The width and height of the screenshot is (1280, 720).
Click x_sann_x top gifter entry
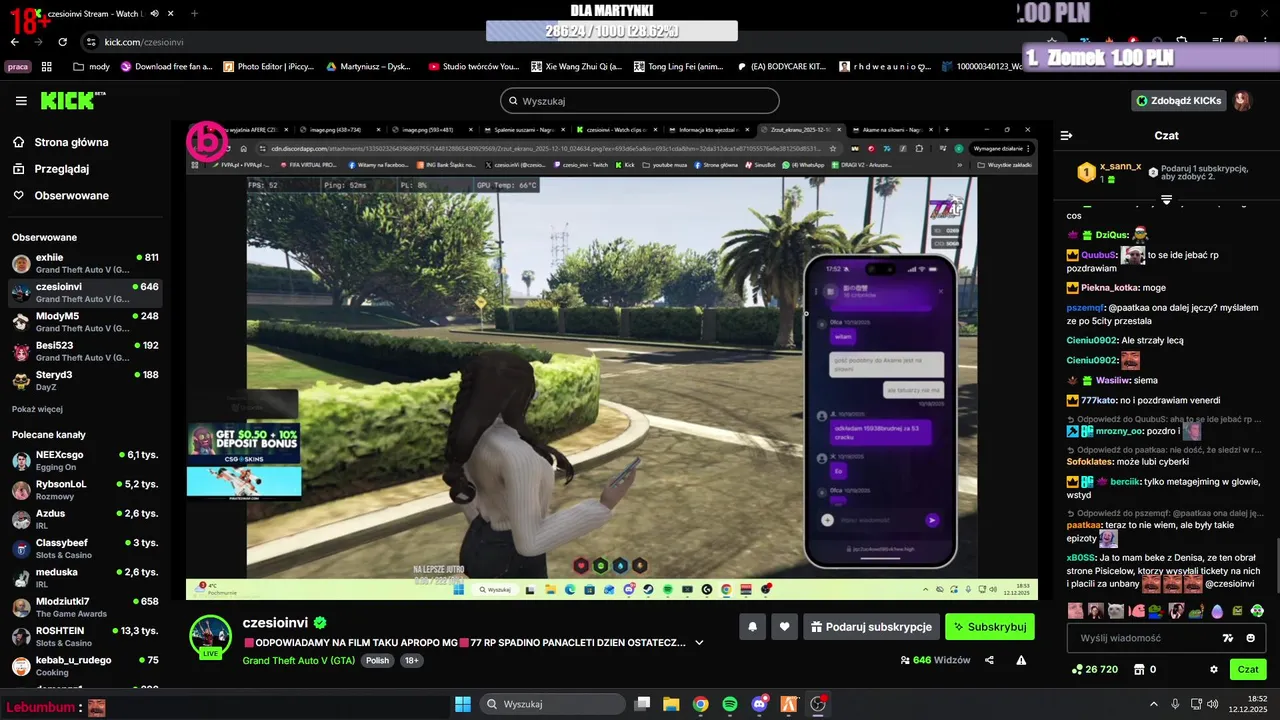click(1109, 172)
